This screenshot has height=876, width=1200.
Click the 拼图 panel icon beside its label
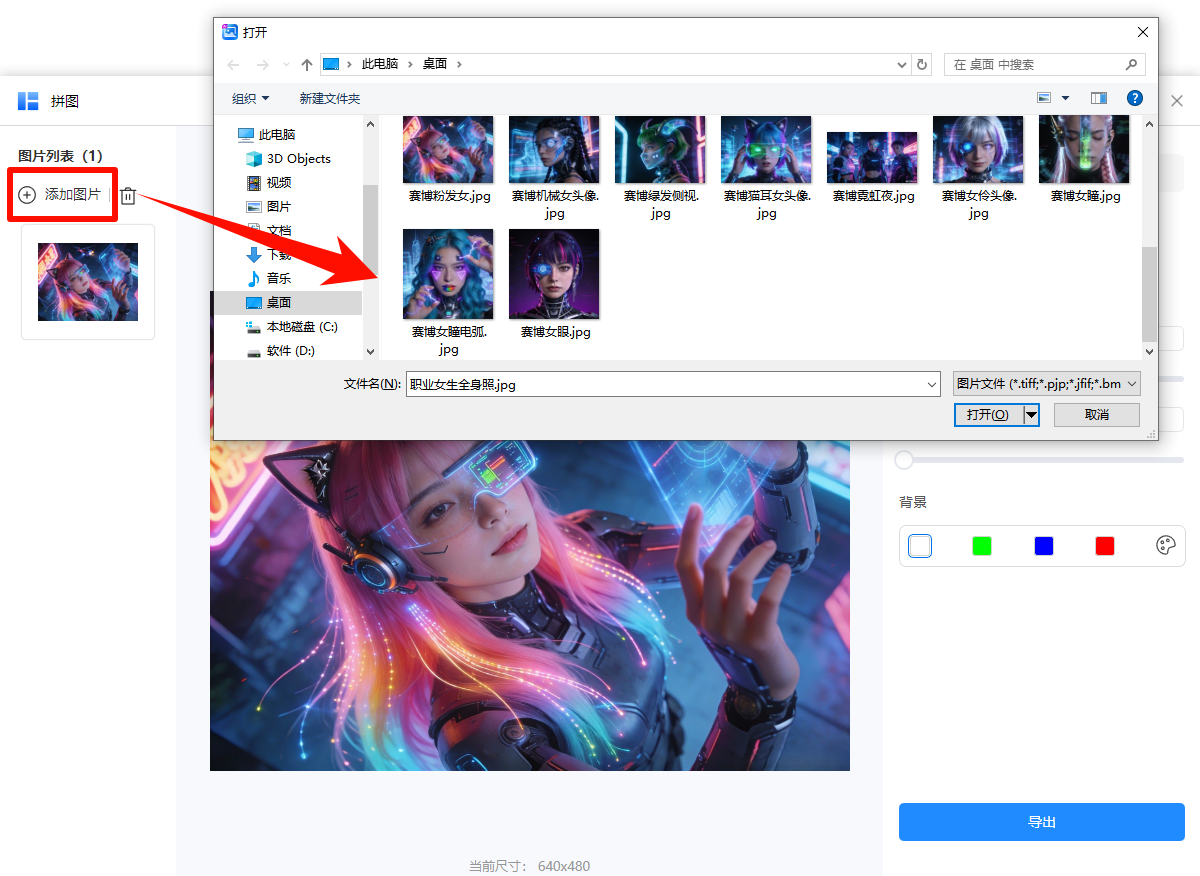coord(27,100)
